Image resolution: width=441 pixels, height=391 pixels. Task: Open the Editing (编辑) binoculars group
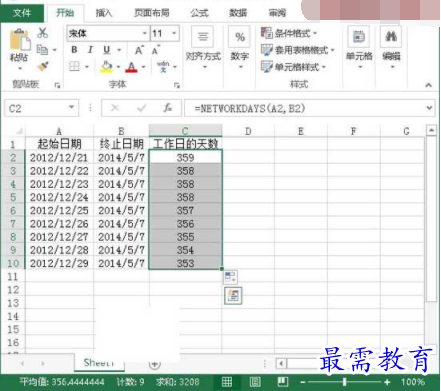tap(391, 48)
